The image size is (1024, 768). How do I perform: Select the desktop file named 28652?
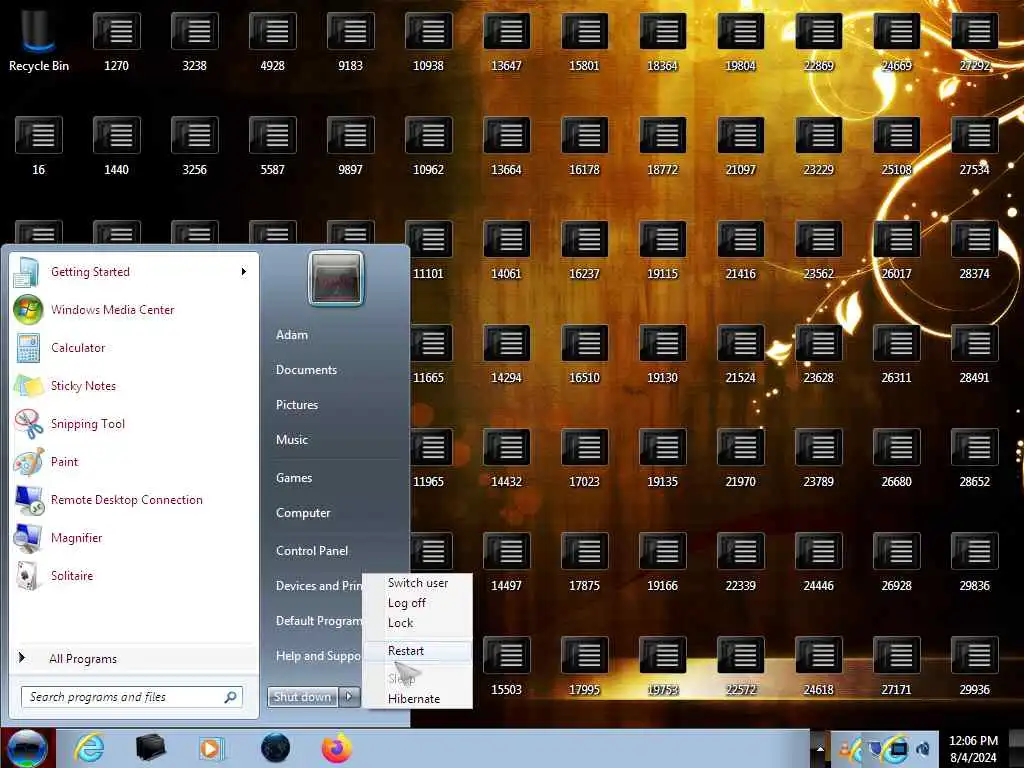pos(974,458)
